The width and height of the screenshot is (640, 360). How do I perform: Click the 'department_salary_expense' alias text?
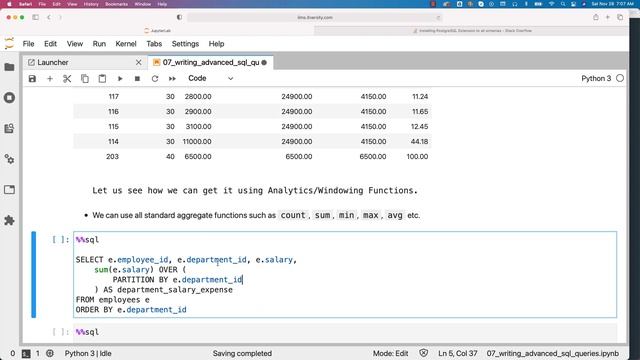(x=175, y=290)
